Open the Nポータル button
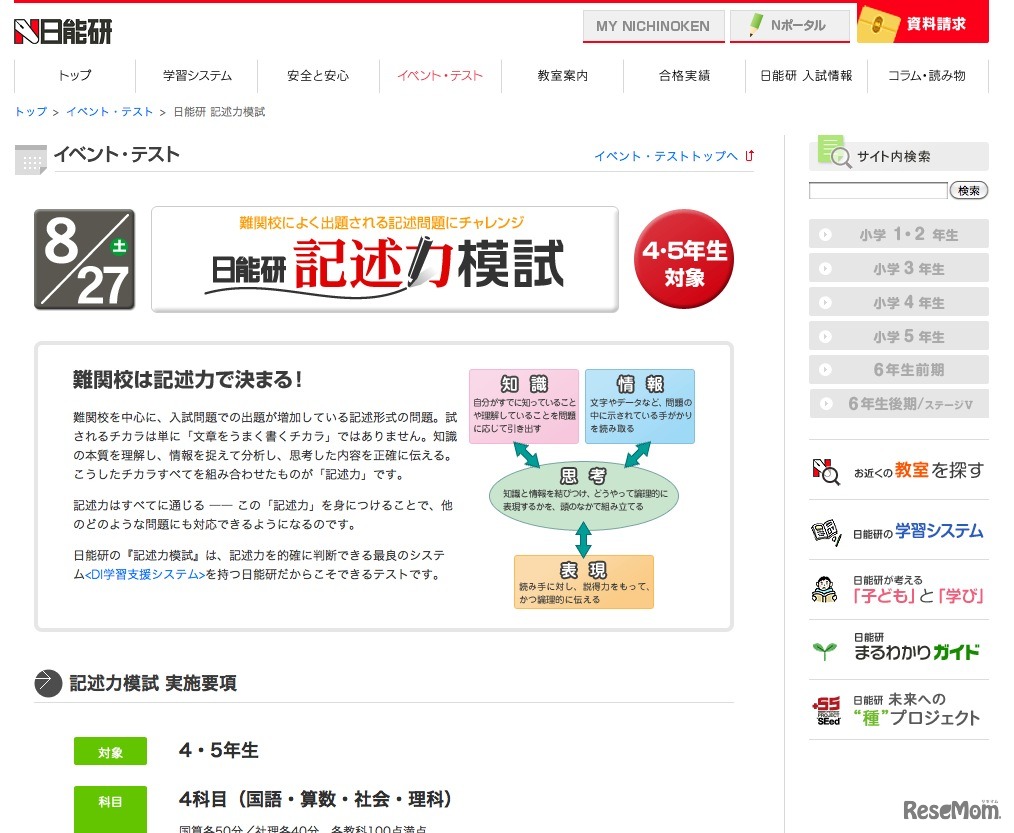The height and width of the screenshot is (833, 1014). point(790,26)
